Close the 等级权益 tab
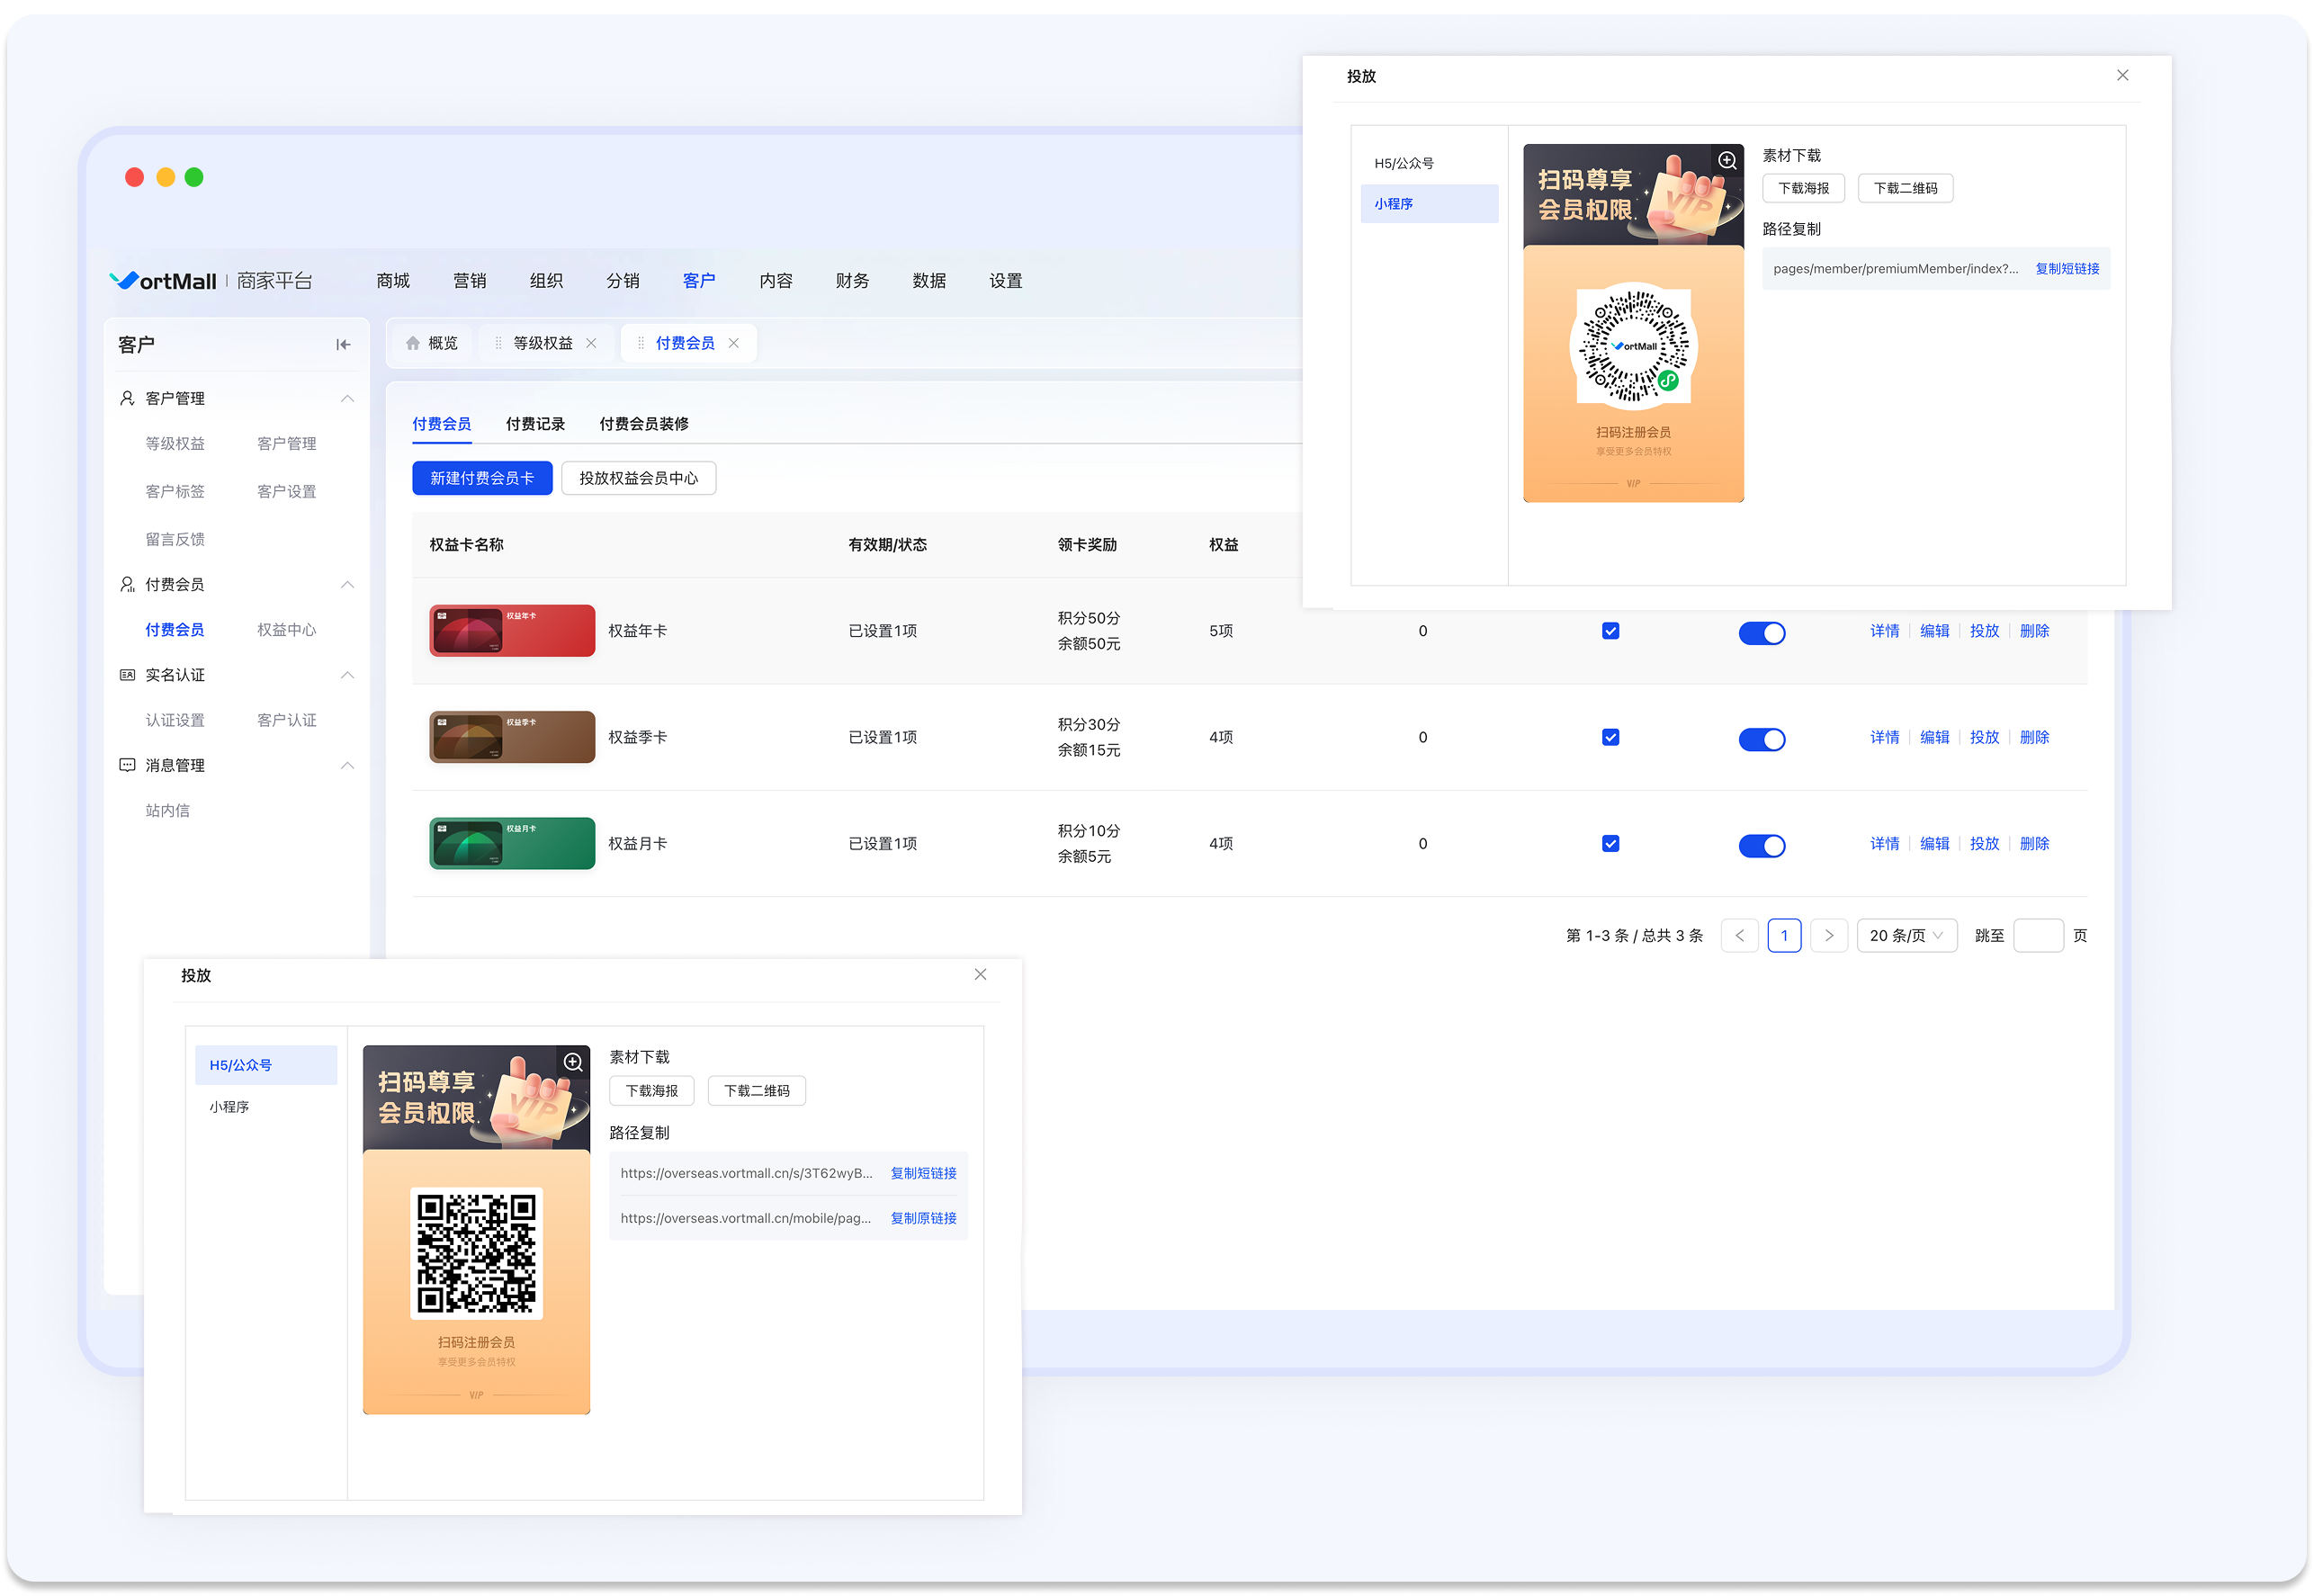The width and height of the screenshot is (2314, 1596). pyautogui.click(x=591, y=343)
